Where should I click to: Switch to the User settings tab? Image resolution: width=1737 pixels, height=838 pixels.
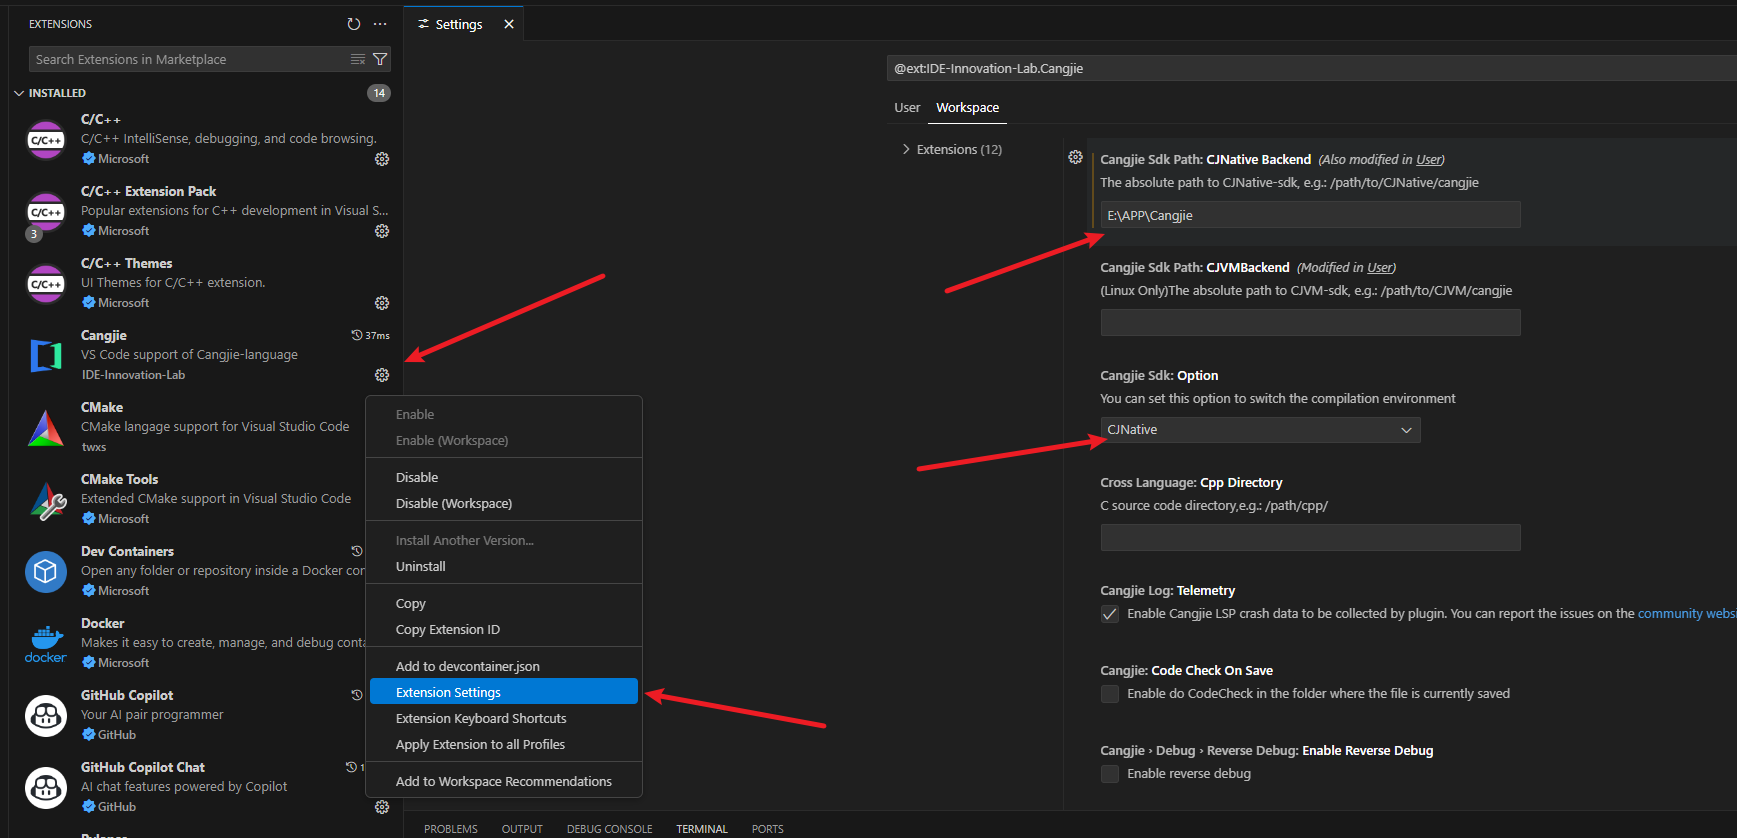coord(907,107)
